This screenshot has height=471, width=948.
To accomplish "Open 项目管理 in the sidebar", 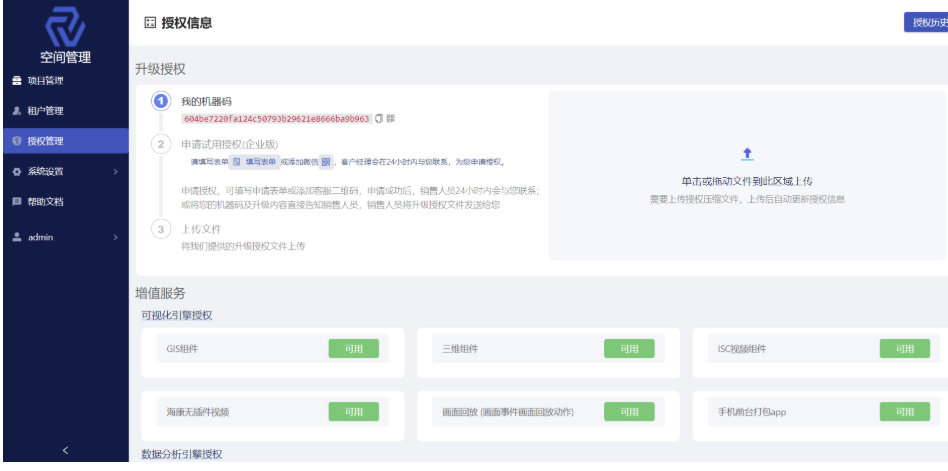I will click(x=44, y=80).
